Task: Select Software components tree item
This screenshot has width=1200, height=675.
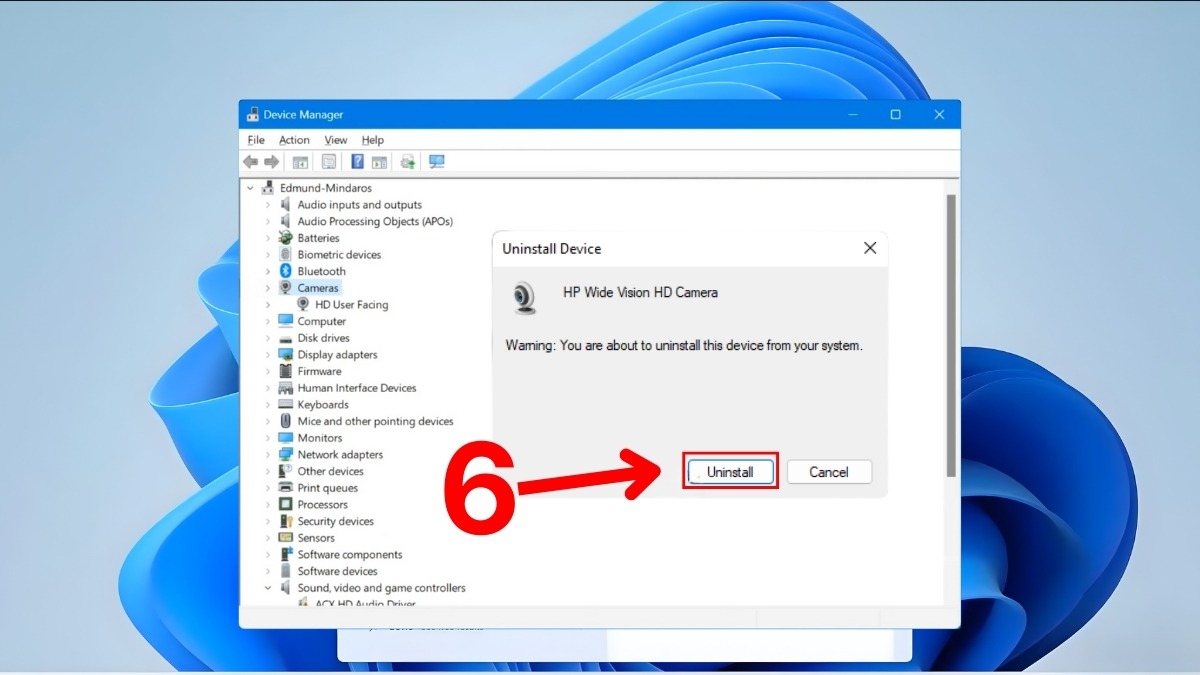Action: pos(350,555)
